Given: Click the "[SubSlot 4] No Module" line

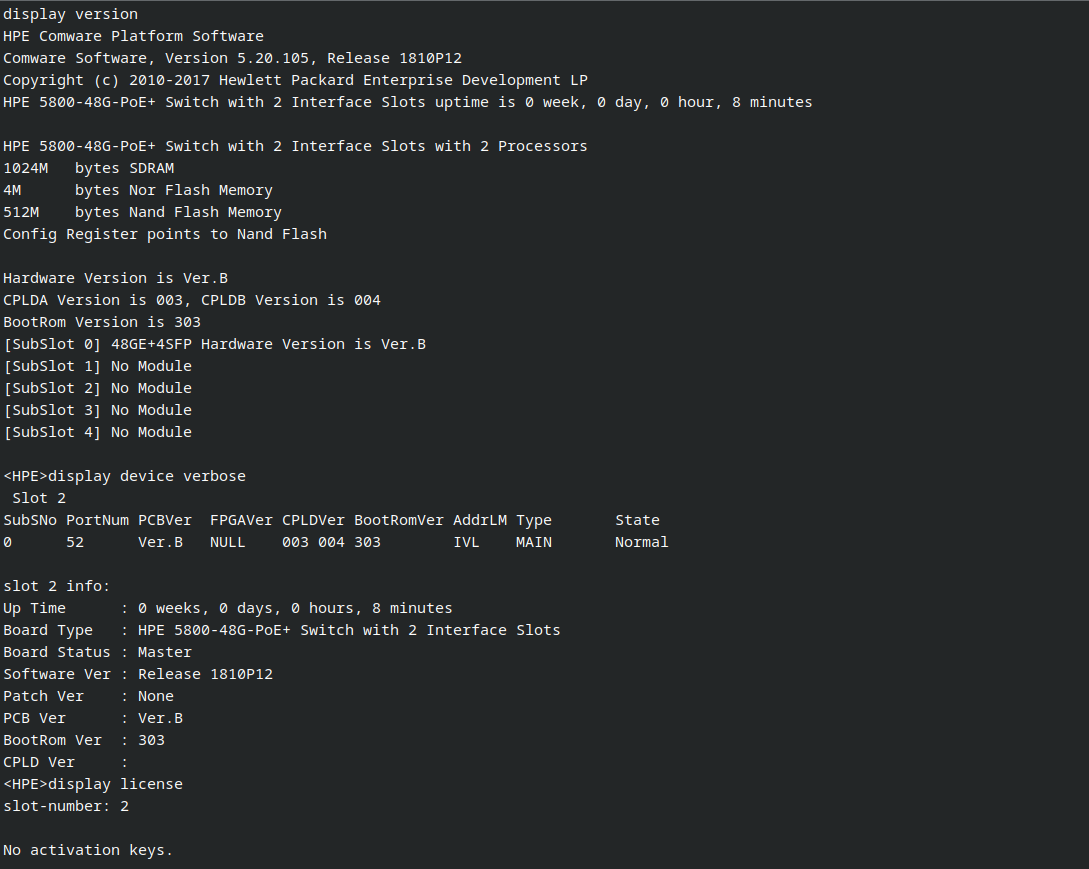Looking at the screenshot, I should point(97,432).
